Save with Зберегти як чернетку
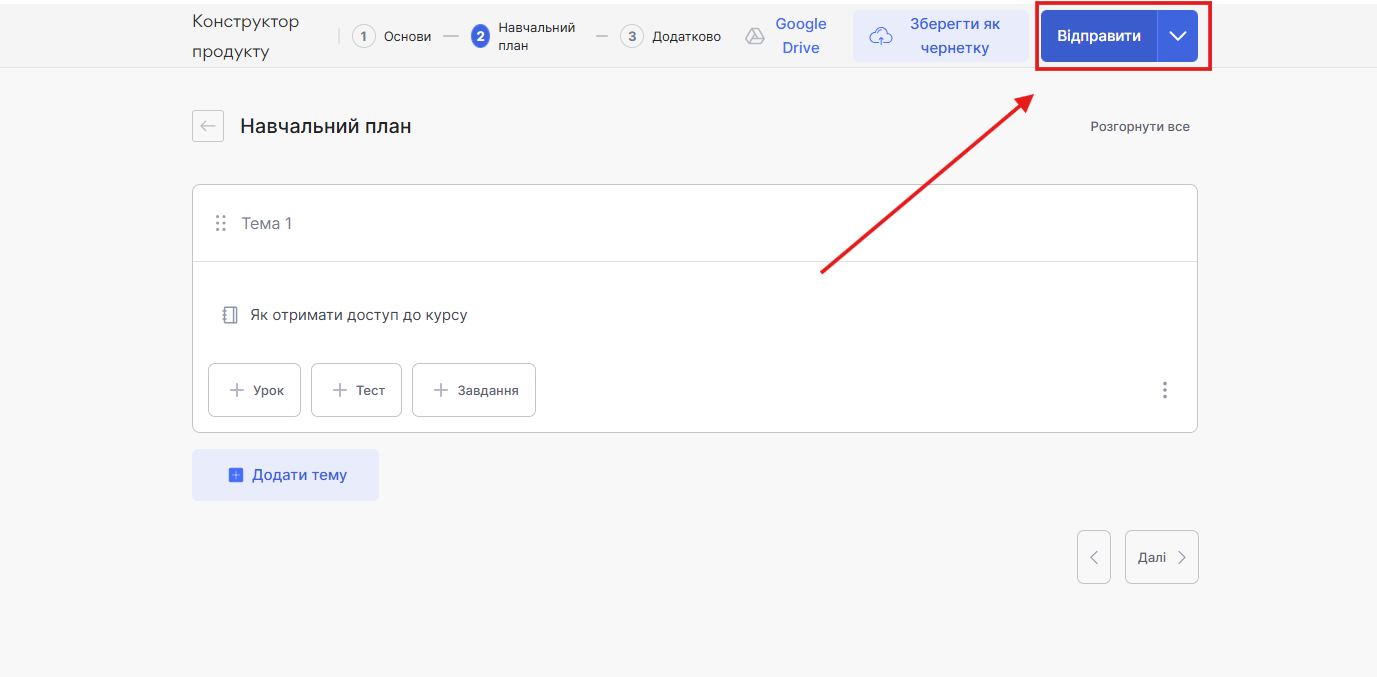The height and width of the screenshot is (677, 1377). point(941,36)
